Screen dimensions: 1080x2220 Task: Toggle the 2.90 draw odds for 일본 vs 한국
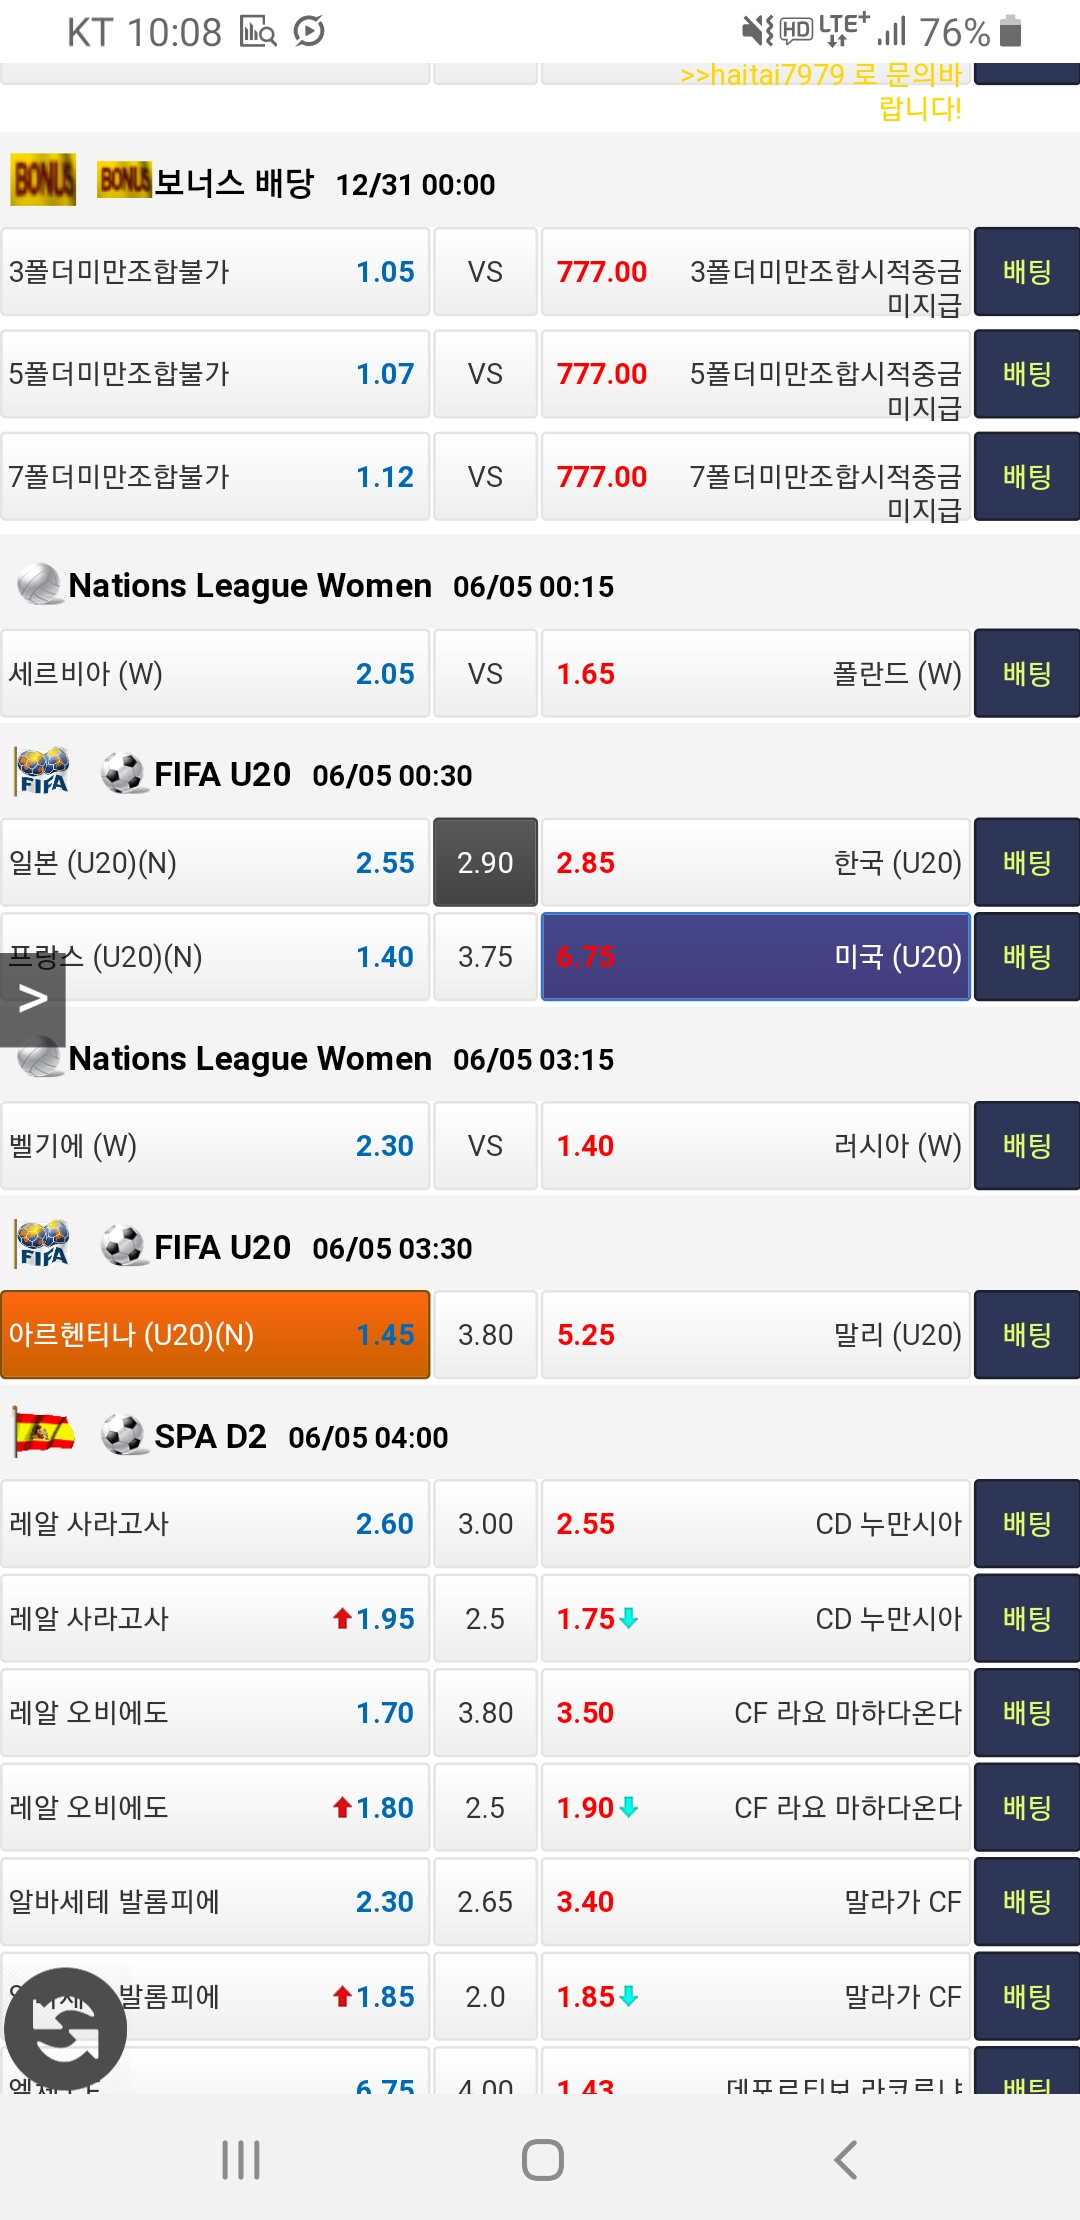tap(485, 863)
